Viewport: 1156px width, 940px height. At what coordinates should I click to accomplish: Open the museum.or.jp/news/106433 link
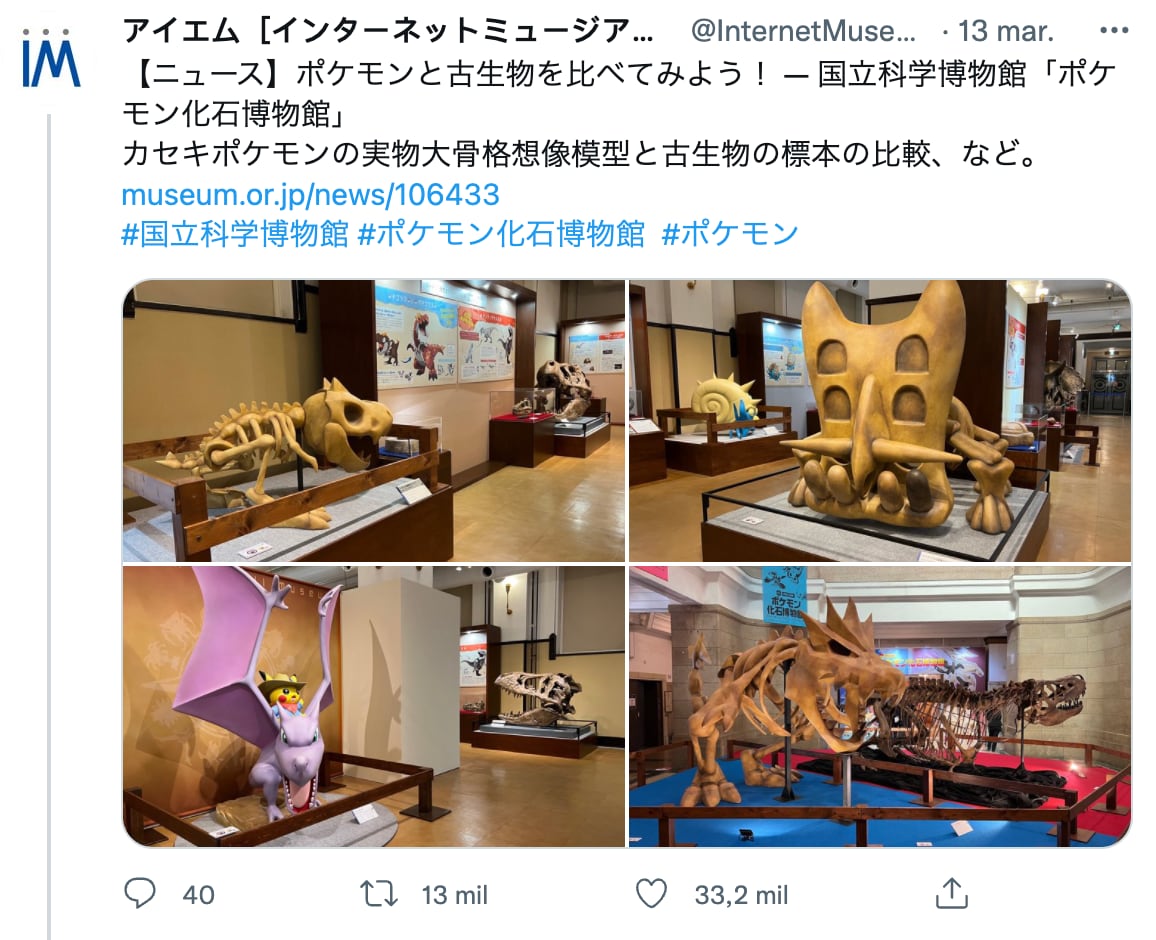tap(310, 195)
